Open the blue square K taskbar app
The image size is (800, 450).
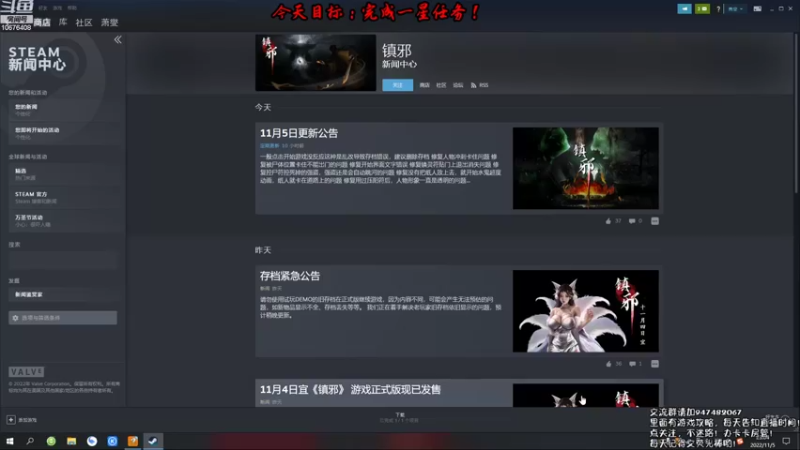pos(112,441)
